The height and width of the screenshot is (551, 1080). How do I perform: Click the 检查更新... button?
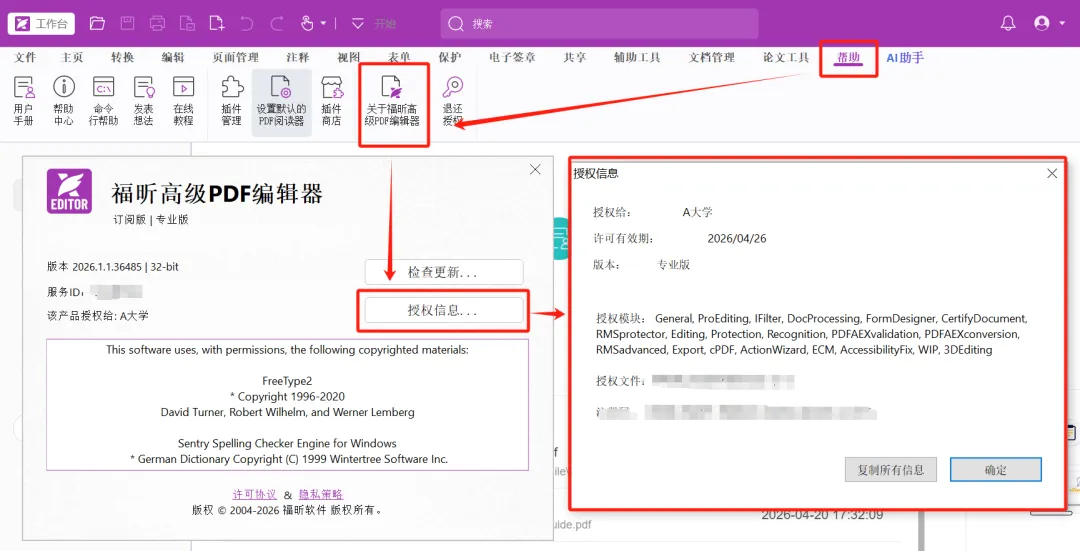tap(444, 272)
